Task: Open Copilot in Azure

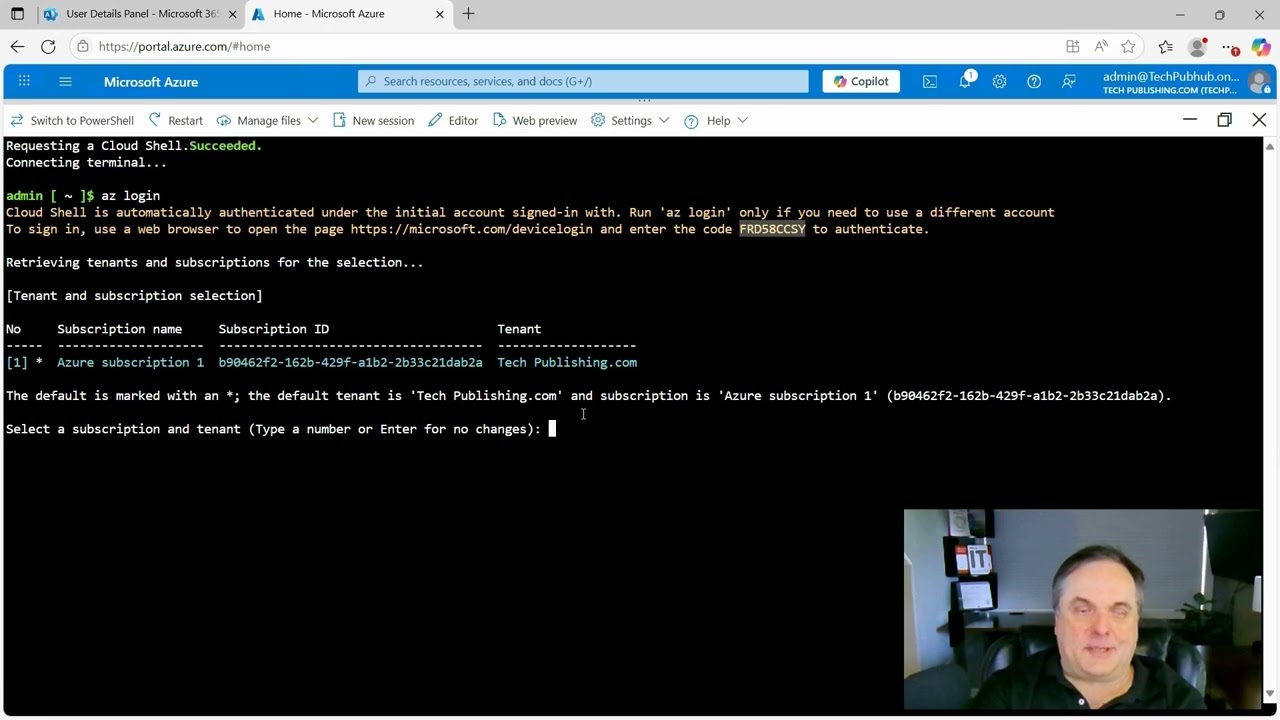Action: pos(861,81)
